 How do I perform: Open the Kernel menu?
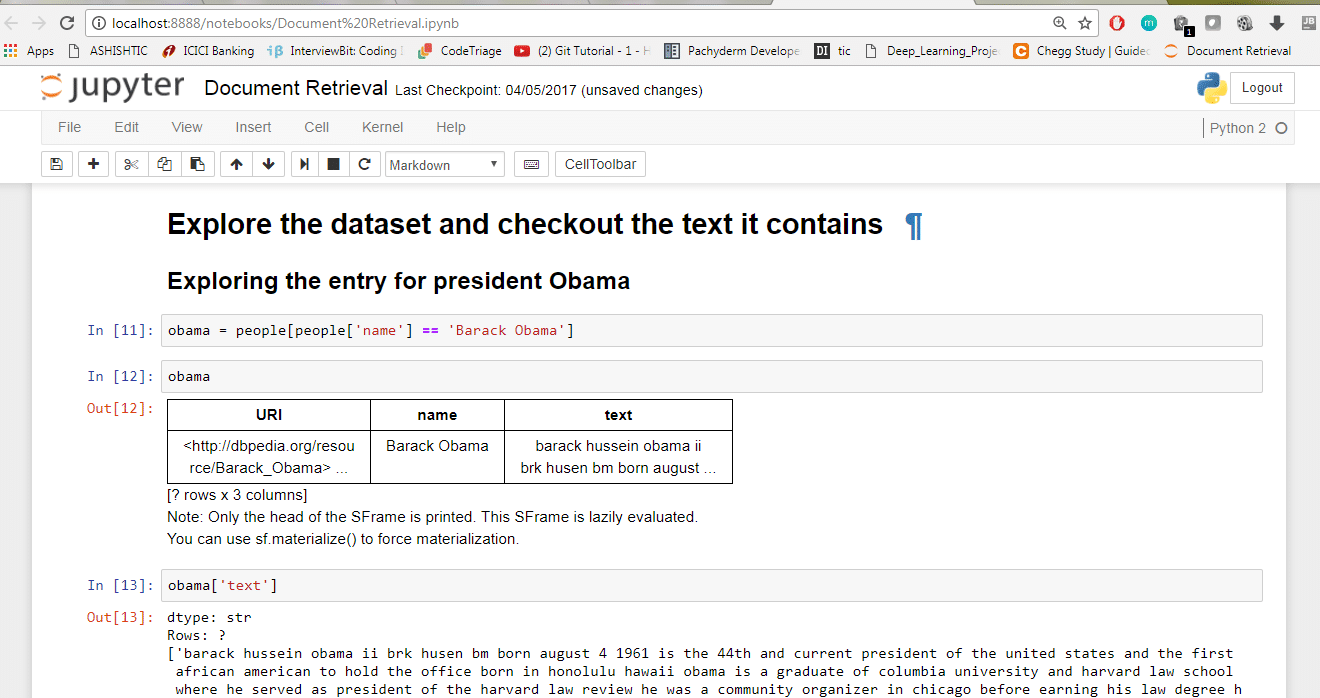(382, 127)
